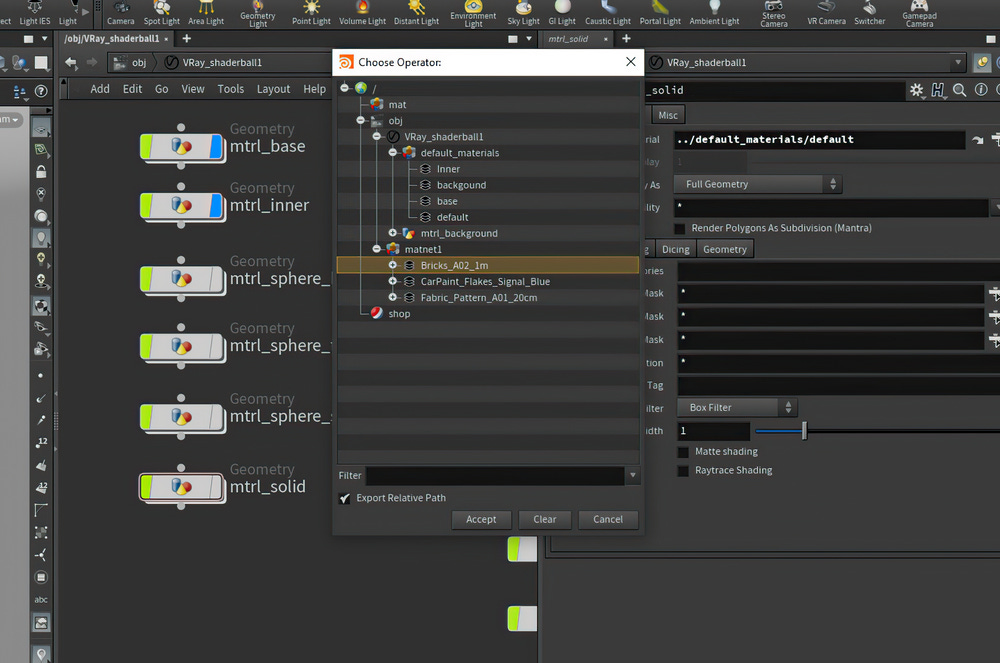Enable Matte shading checkbox
The height and width of the screenshot is (663, 1000).
[x=683, y=452]
